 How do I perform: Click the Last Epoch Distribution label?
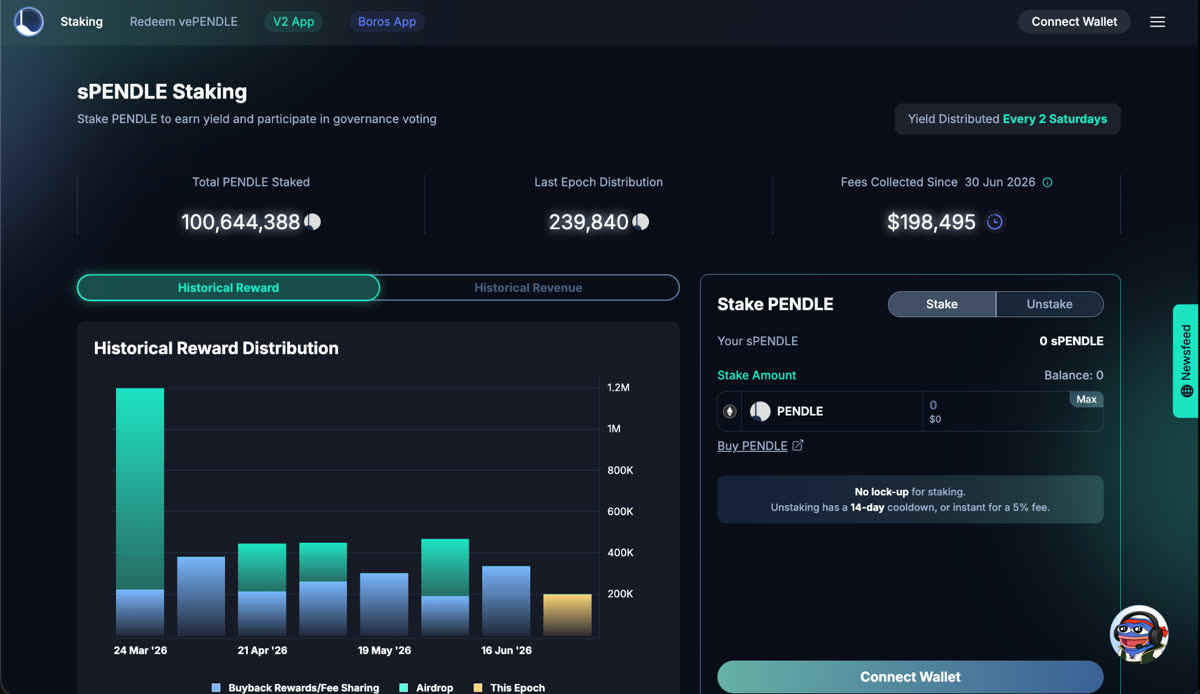599,182
